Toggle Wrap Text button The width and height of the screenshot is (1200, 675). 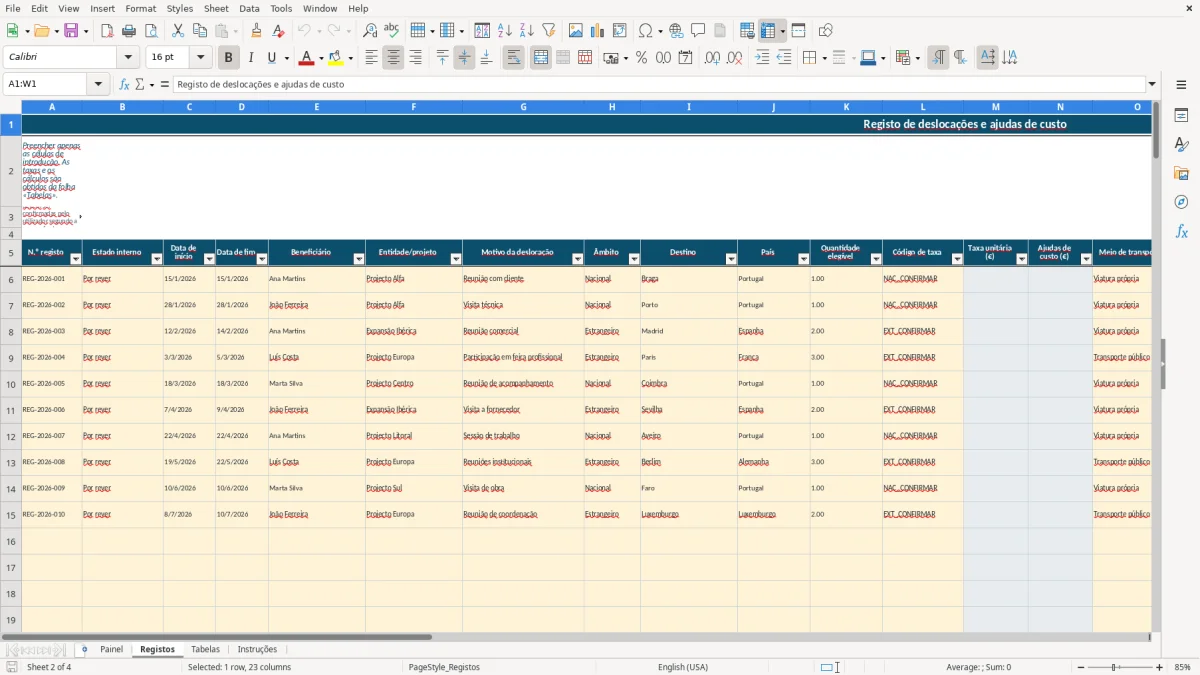514,58
